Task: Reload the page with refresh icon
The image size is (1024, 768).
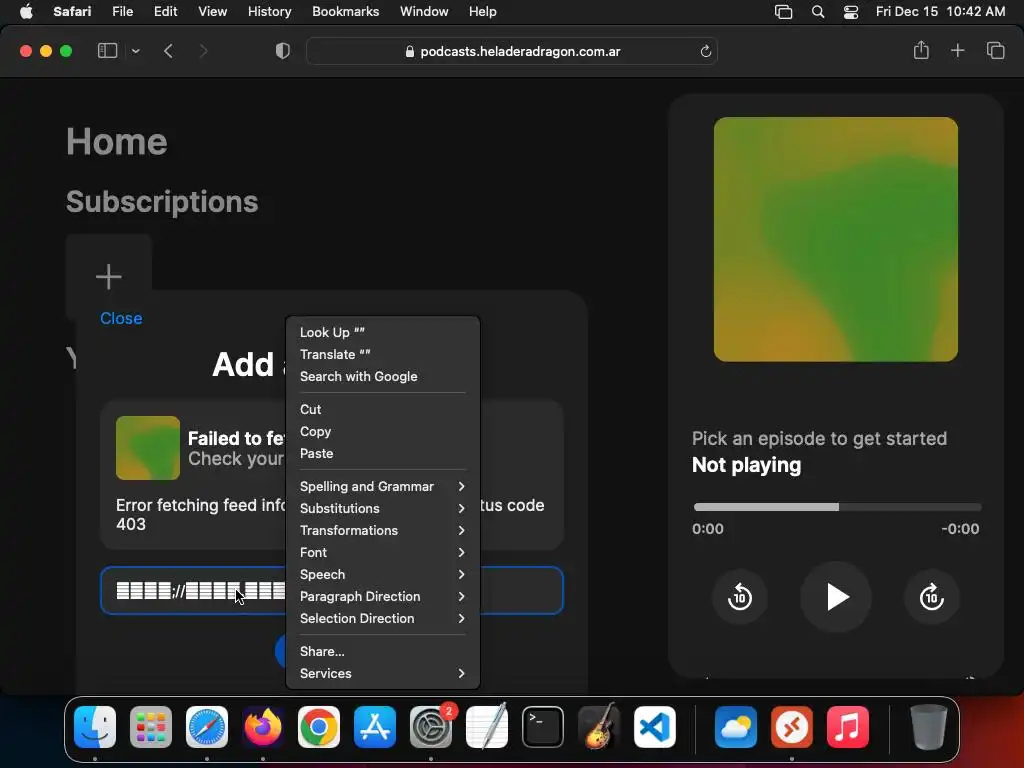Action: click(x=705, y=52)
